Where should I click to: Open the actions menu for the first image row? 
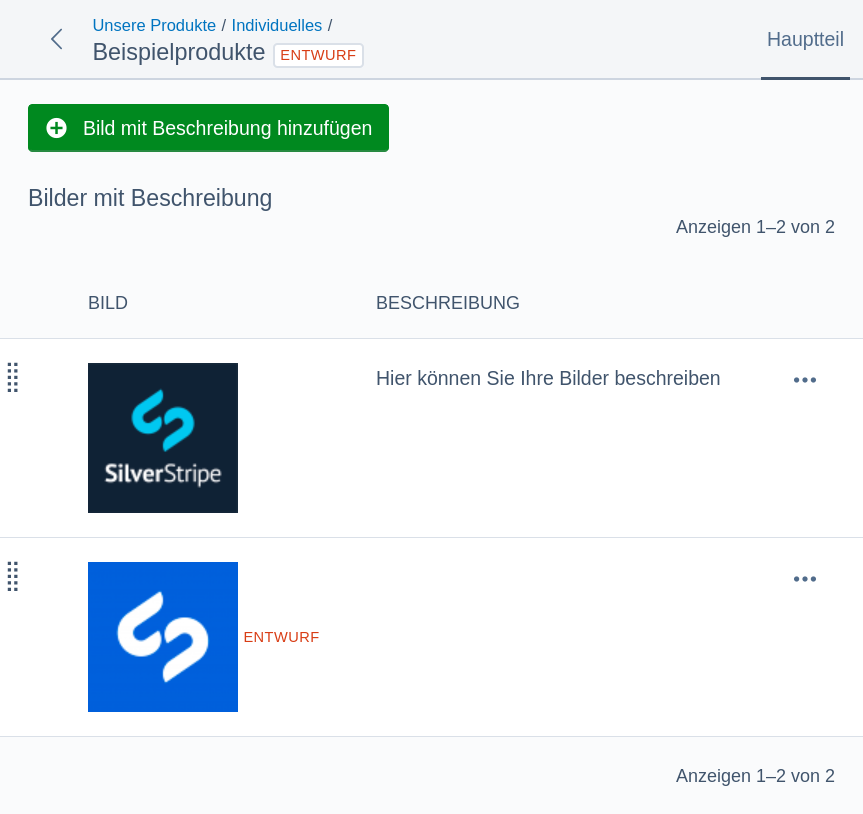(x=805, y=380)
